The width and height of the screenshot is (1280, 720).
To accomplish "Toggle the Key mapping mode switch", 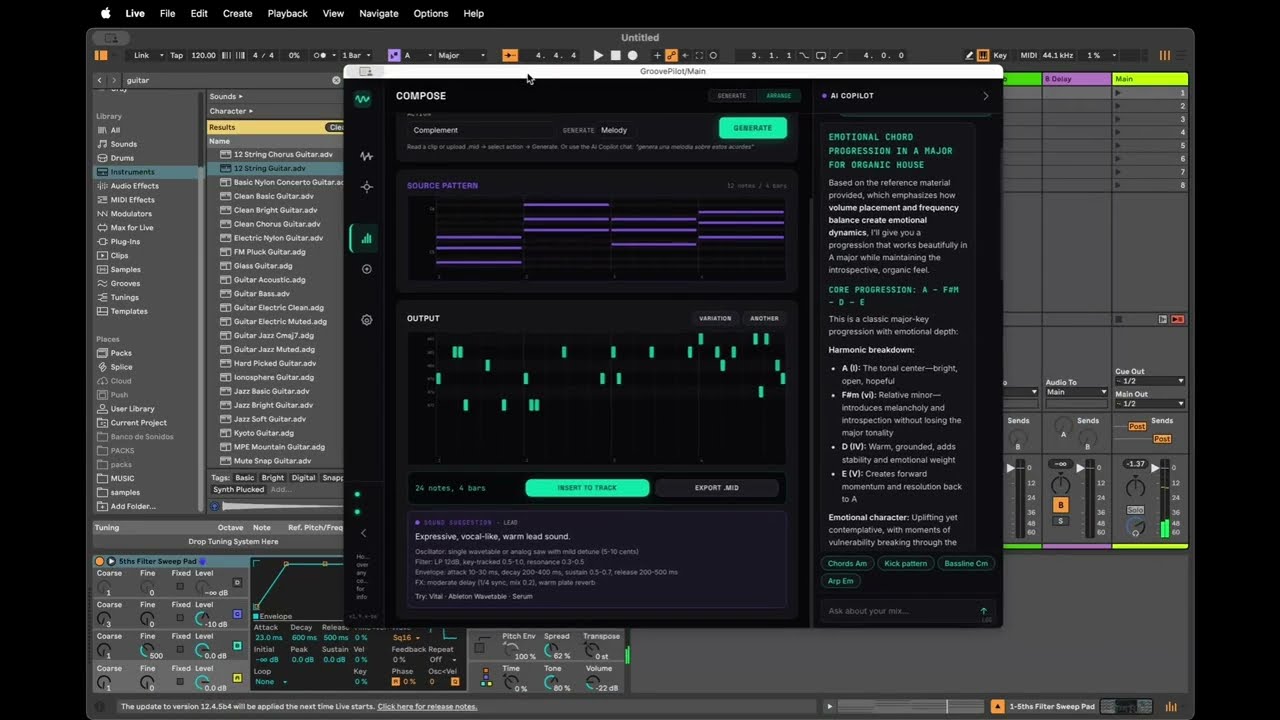I will (1000, 55).
